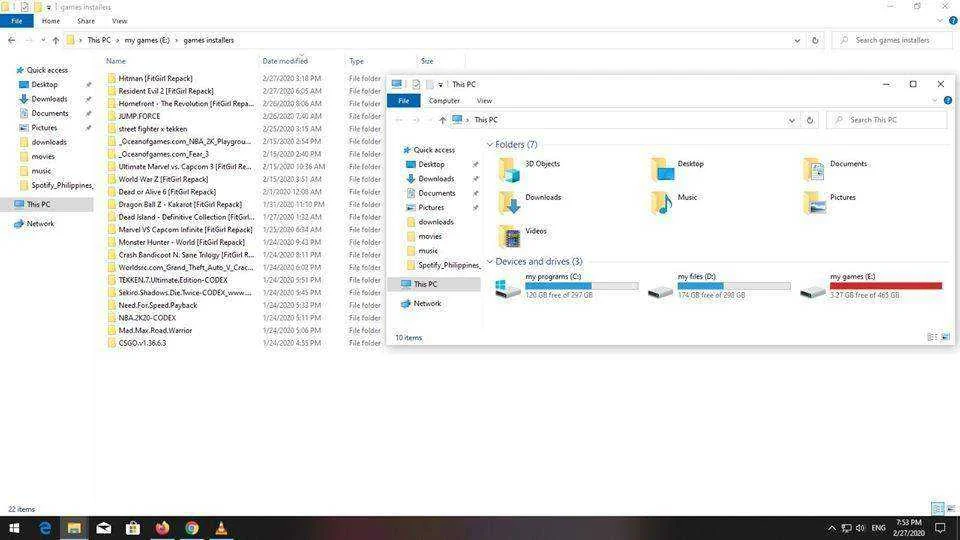Select the CSGO.v1.36.6.3 folder
Image resolution: width=960 pixels, height=540 pixels.
coord(142,343)
